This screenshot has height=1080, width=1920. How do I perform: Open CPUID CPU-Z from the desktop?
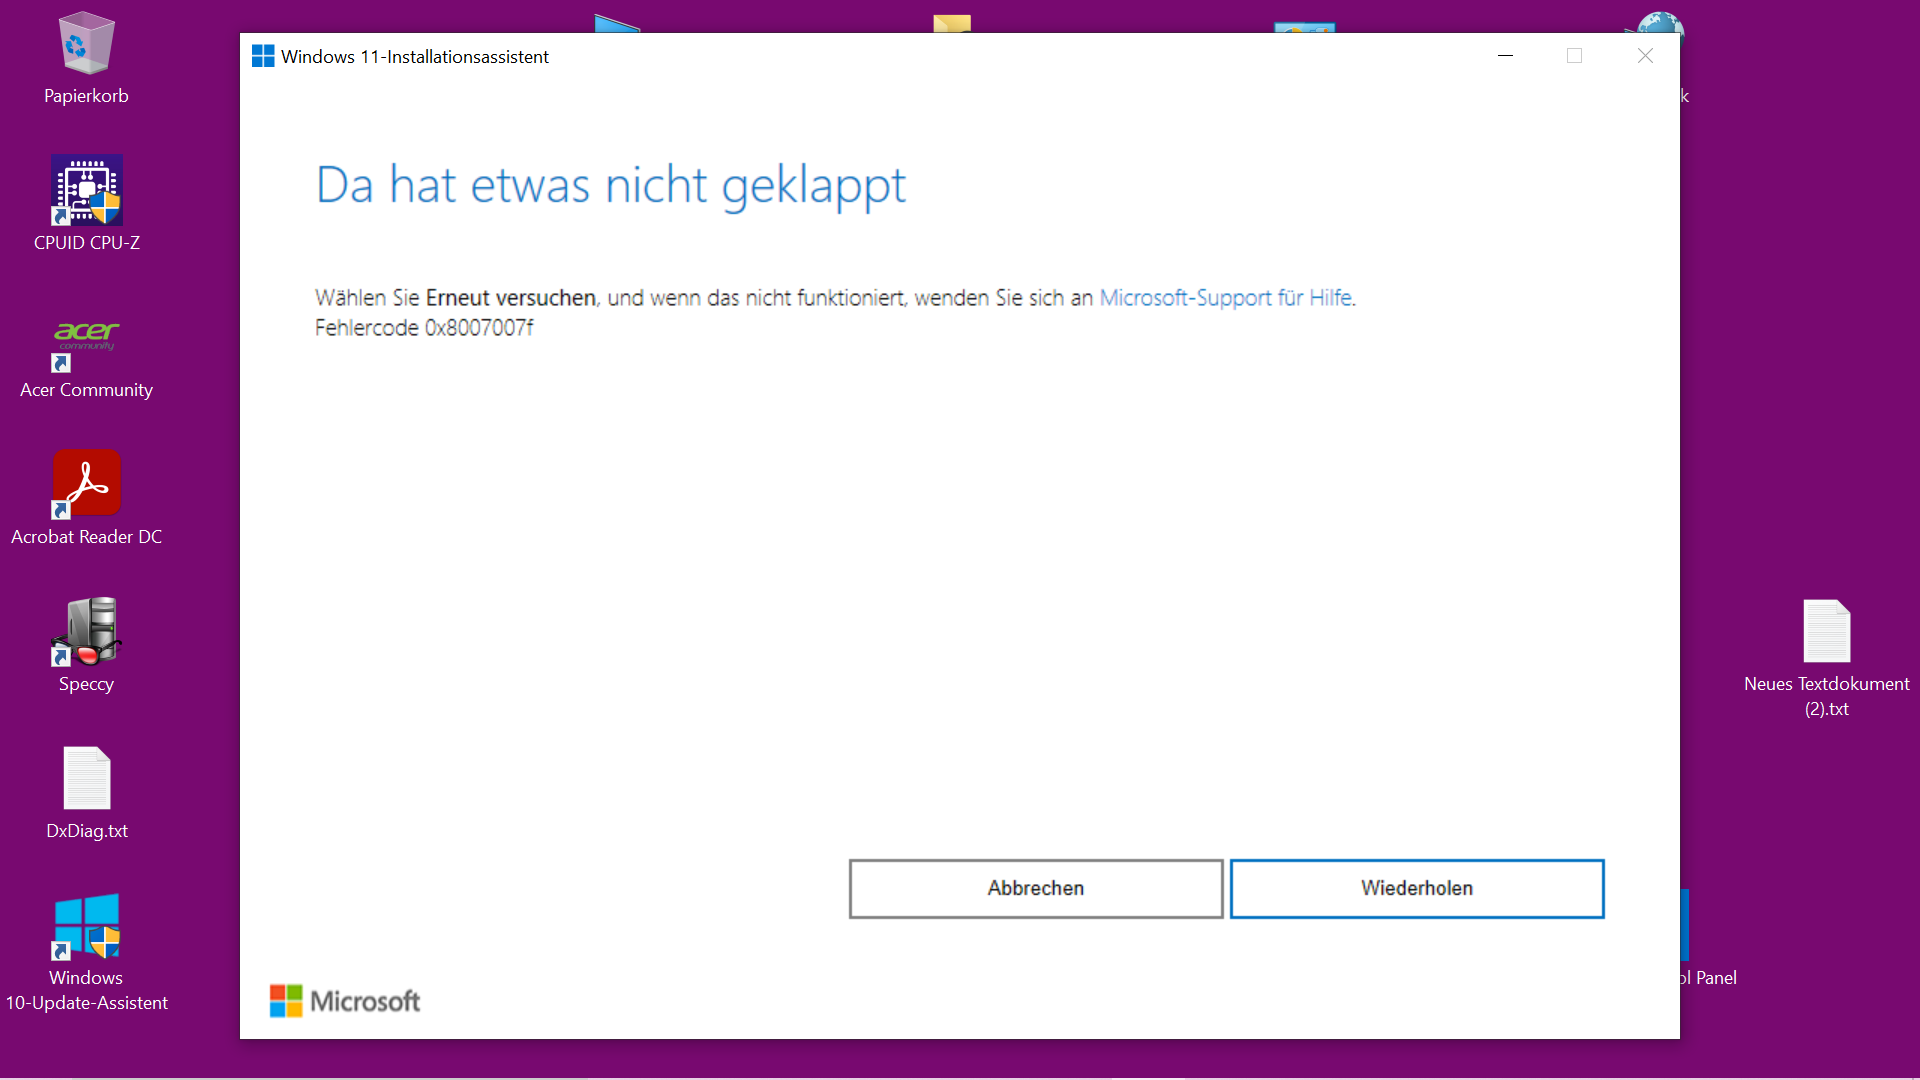[x=86, y=190]
